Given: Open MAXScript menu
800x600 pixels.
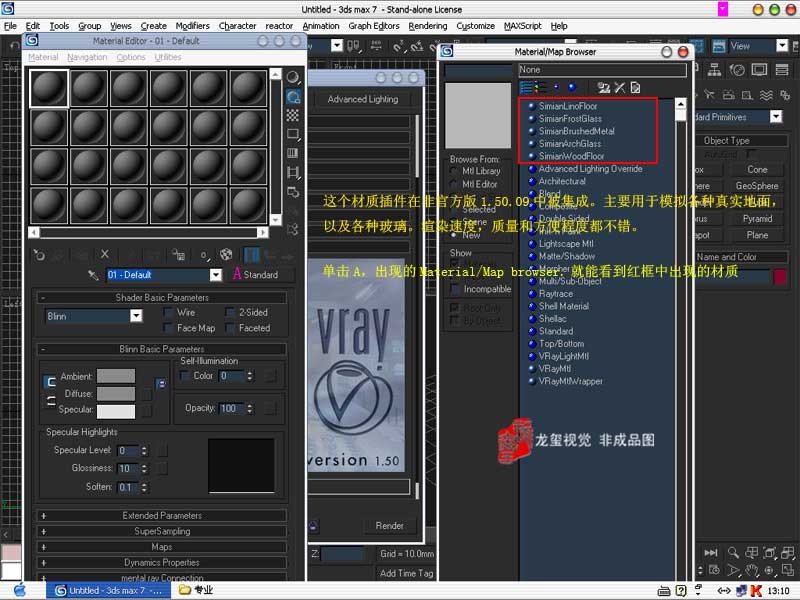Looking at the screenshot, I should (522, 26).
